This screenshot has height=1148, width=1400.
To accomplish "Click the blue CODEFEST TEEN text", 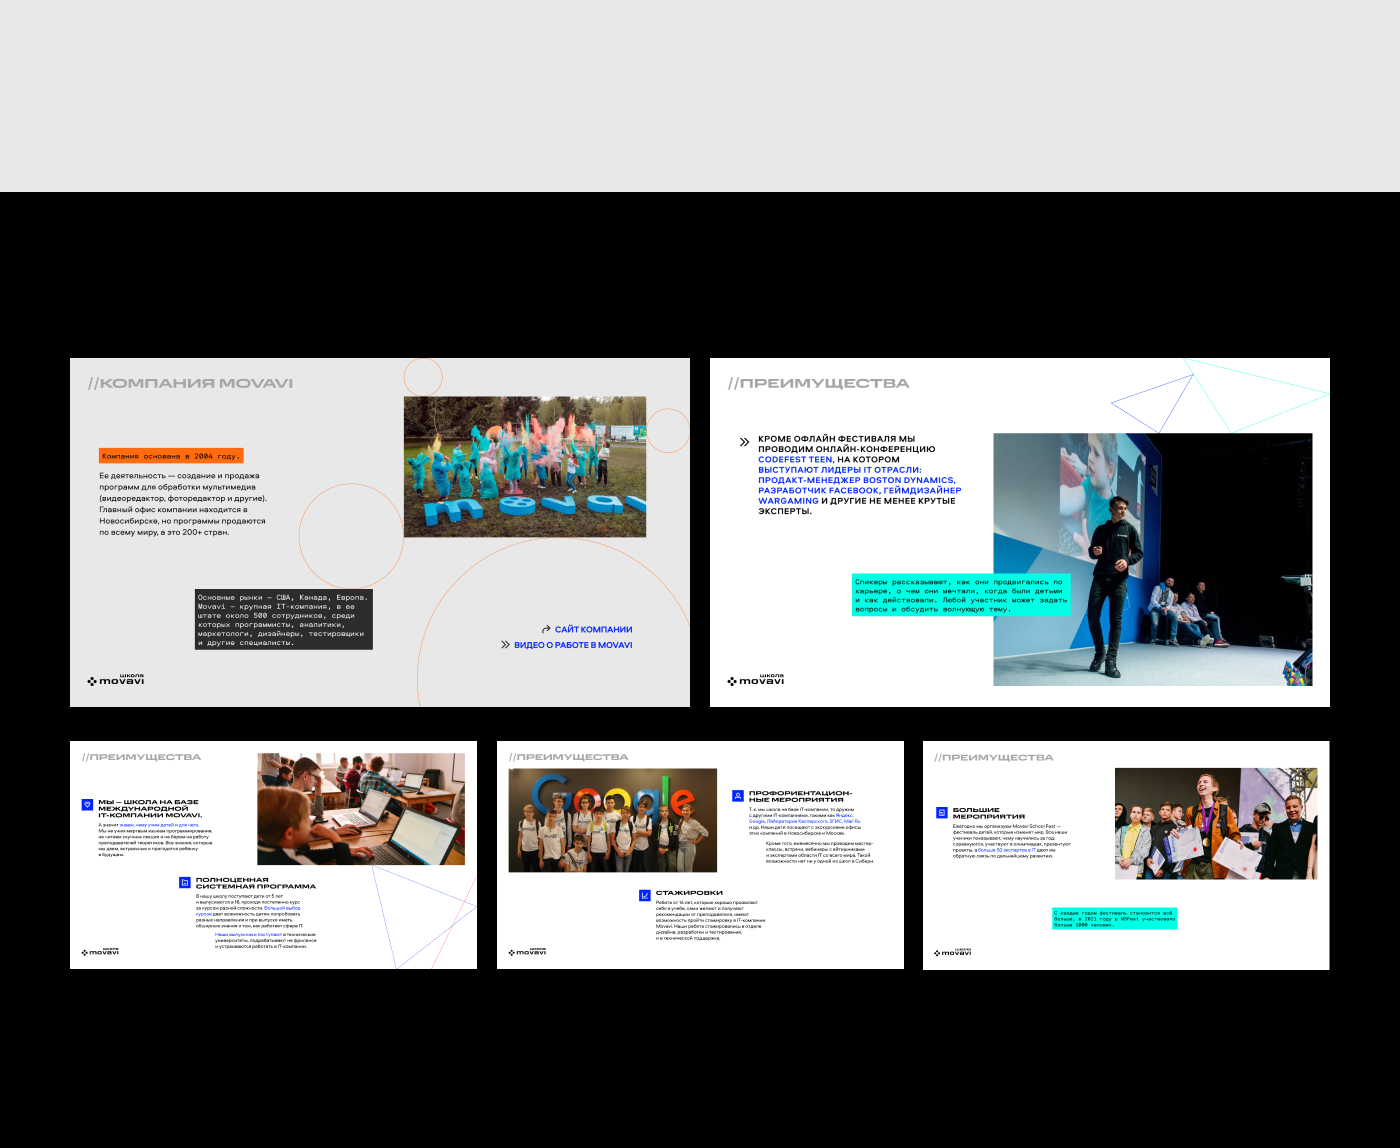I will [x=795, y=459].
